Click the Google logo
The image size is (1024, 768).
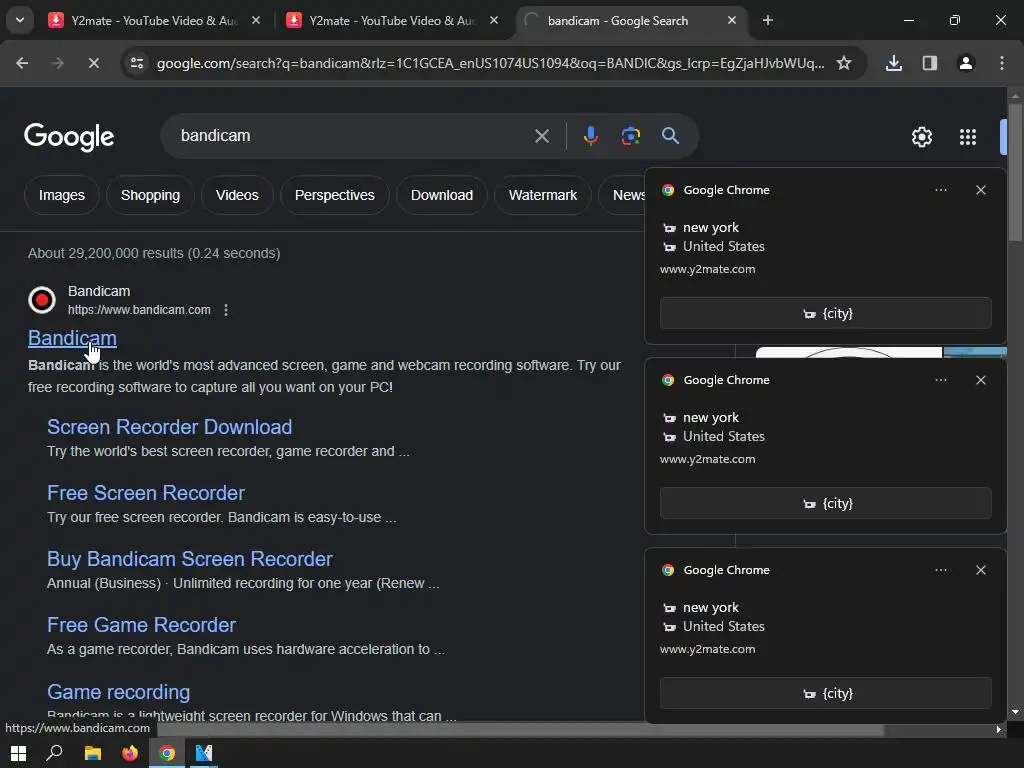[69, 136]
